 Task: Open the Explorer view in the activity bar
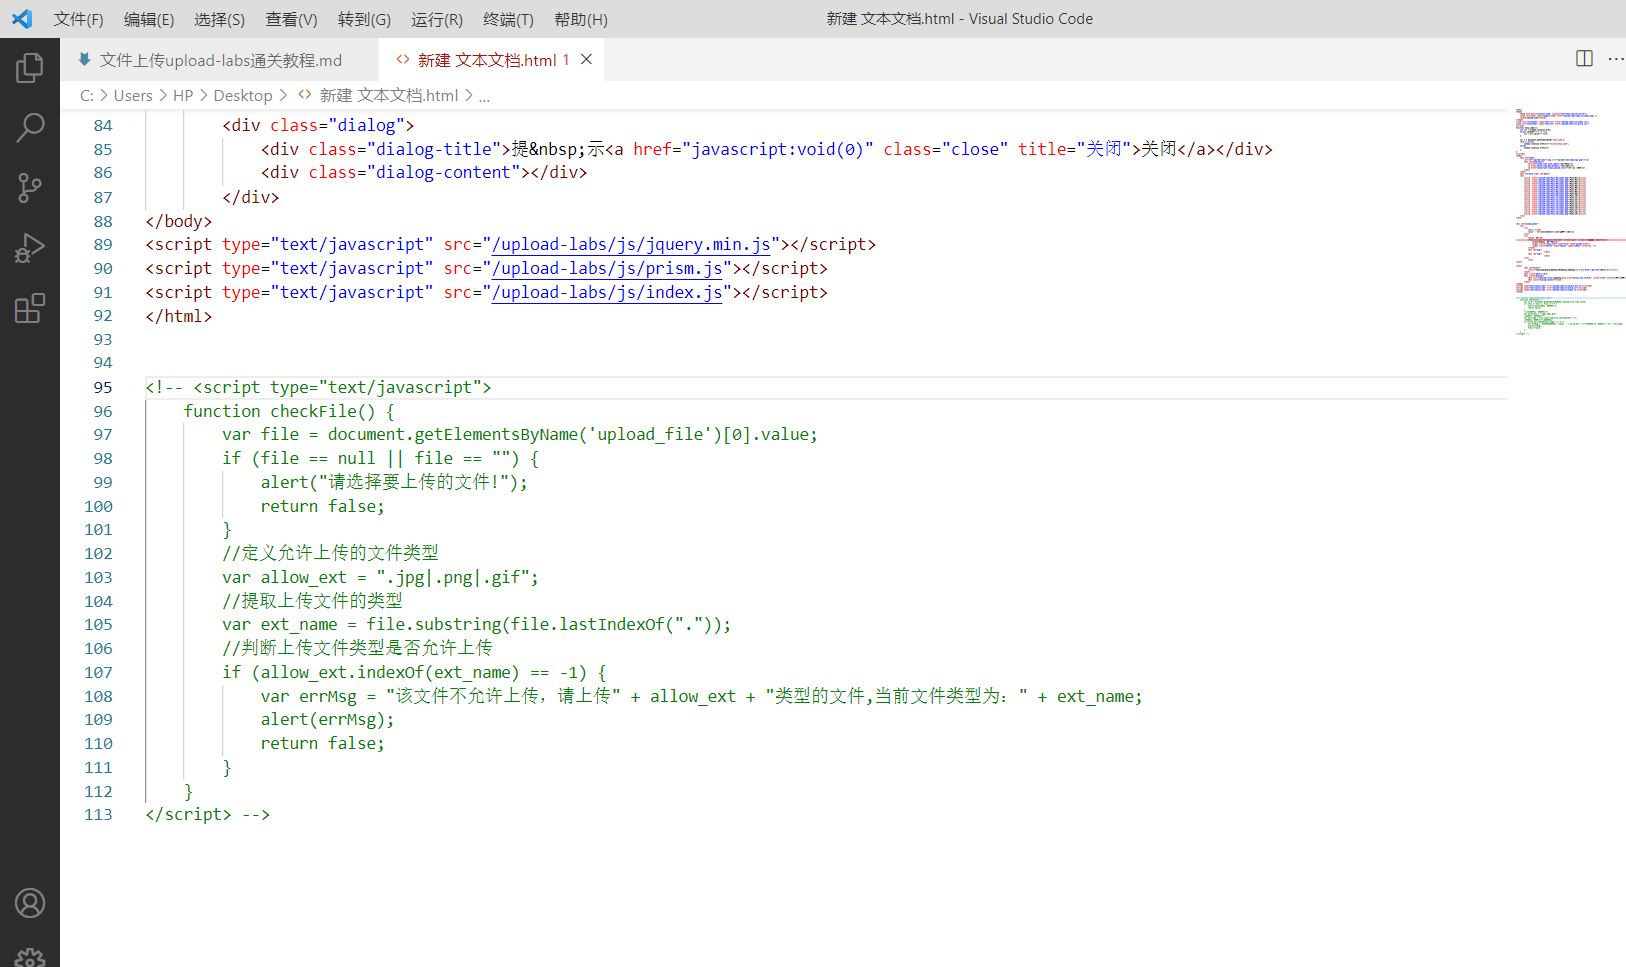pos(30,68)
